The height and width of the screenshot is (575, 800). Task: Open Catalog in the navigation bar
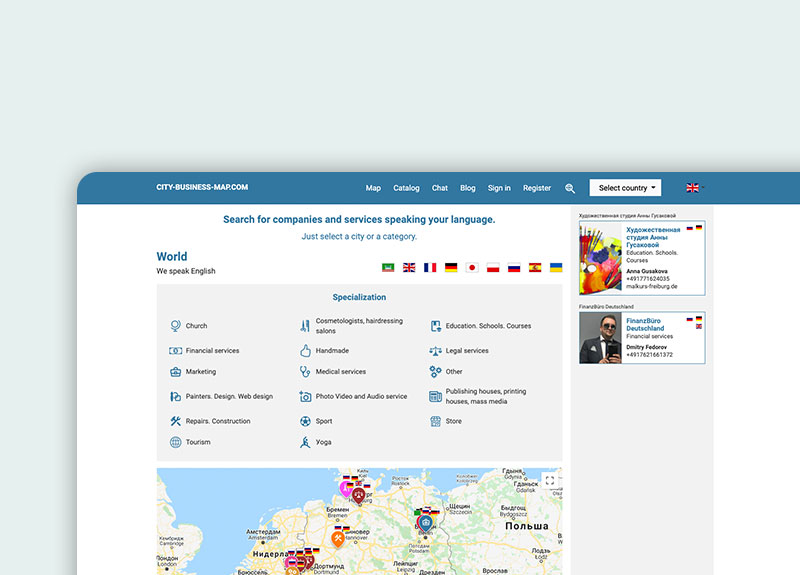(406, 188)
